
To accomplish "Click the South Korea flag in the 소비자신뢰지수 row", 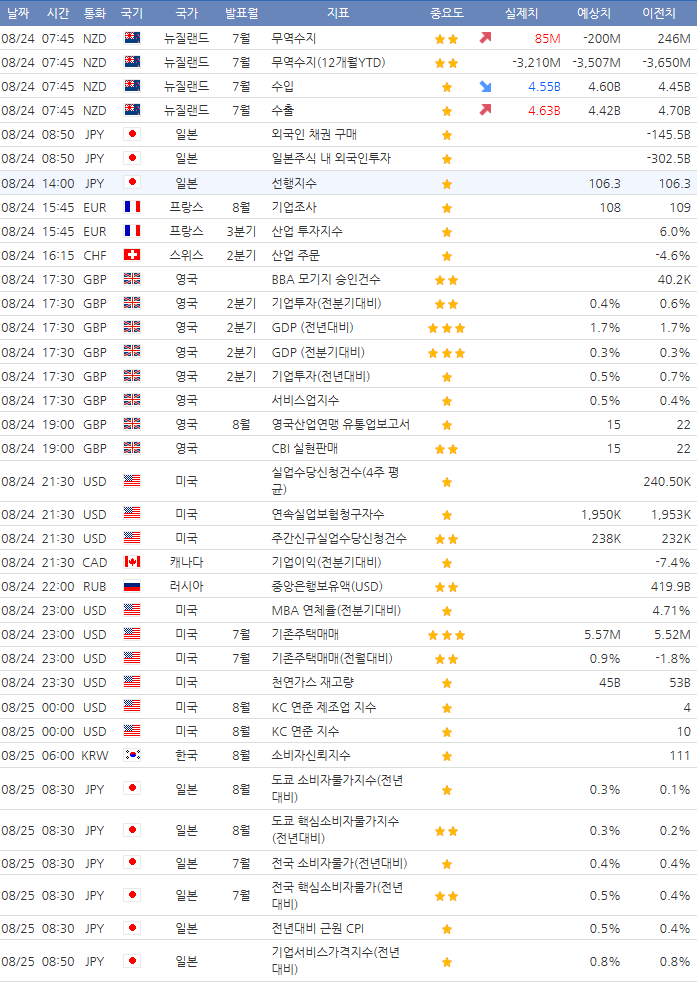I will pos(132,755).
